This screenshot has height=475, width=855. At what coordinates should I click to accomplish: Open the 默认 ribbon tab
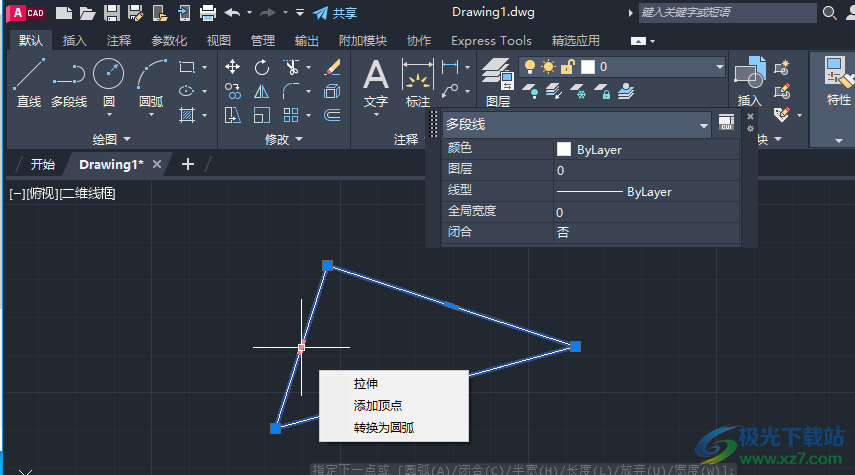click(x=31, y=40)
